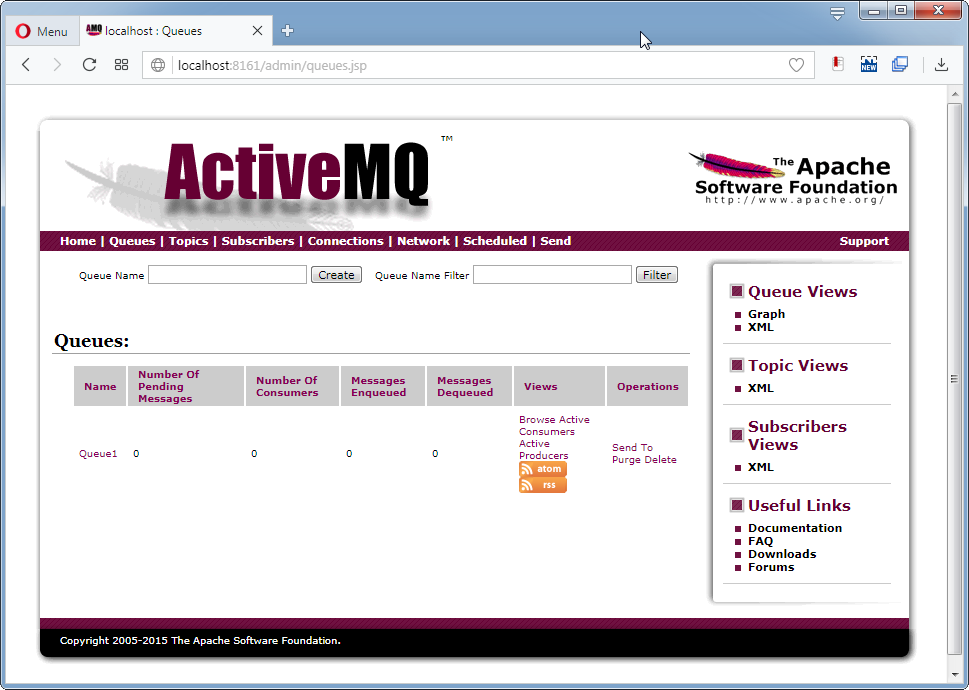Viewport: 969px width, 690px height.
Task: Open XML under Subscribers Views
Action: coord(761,467)
